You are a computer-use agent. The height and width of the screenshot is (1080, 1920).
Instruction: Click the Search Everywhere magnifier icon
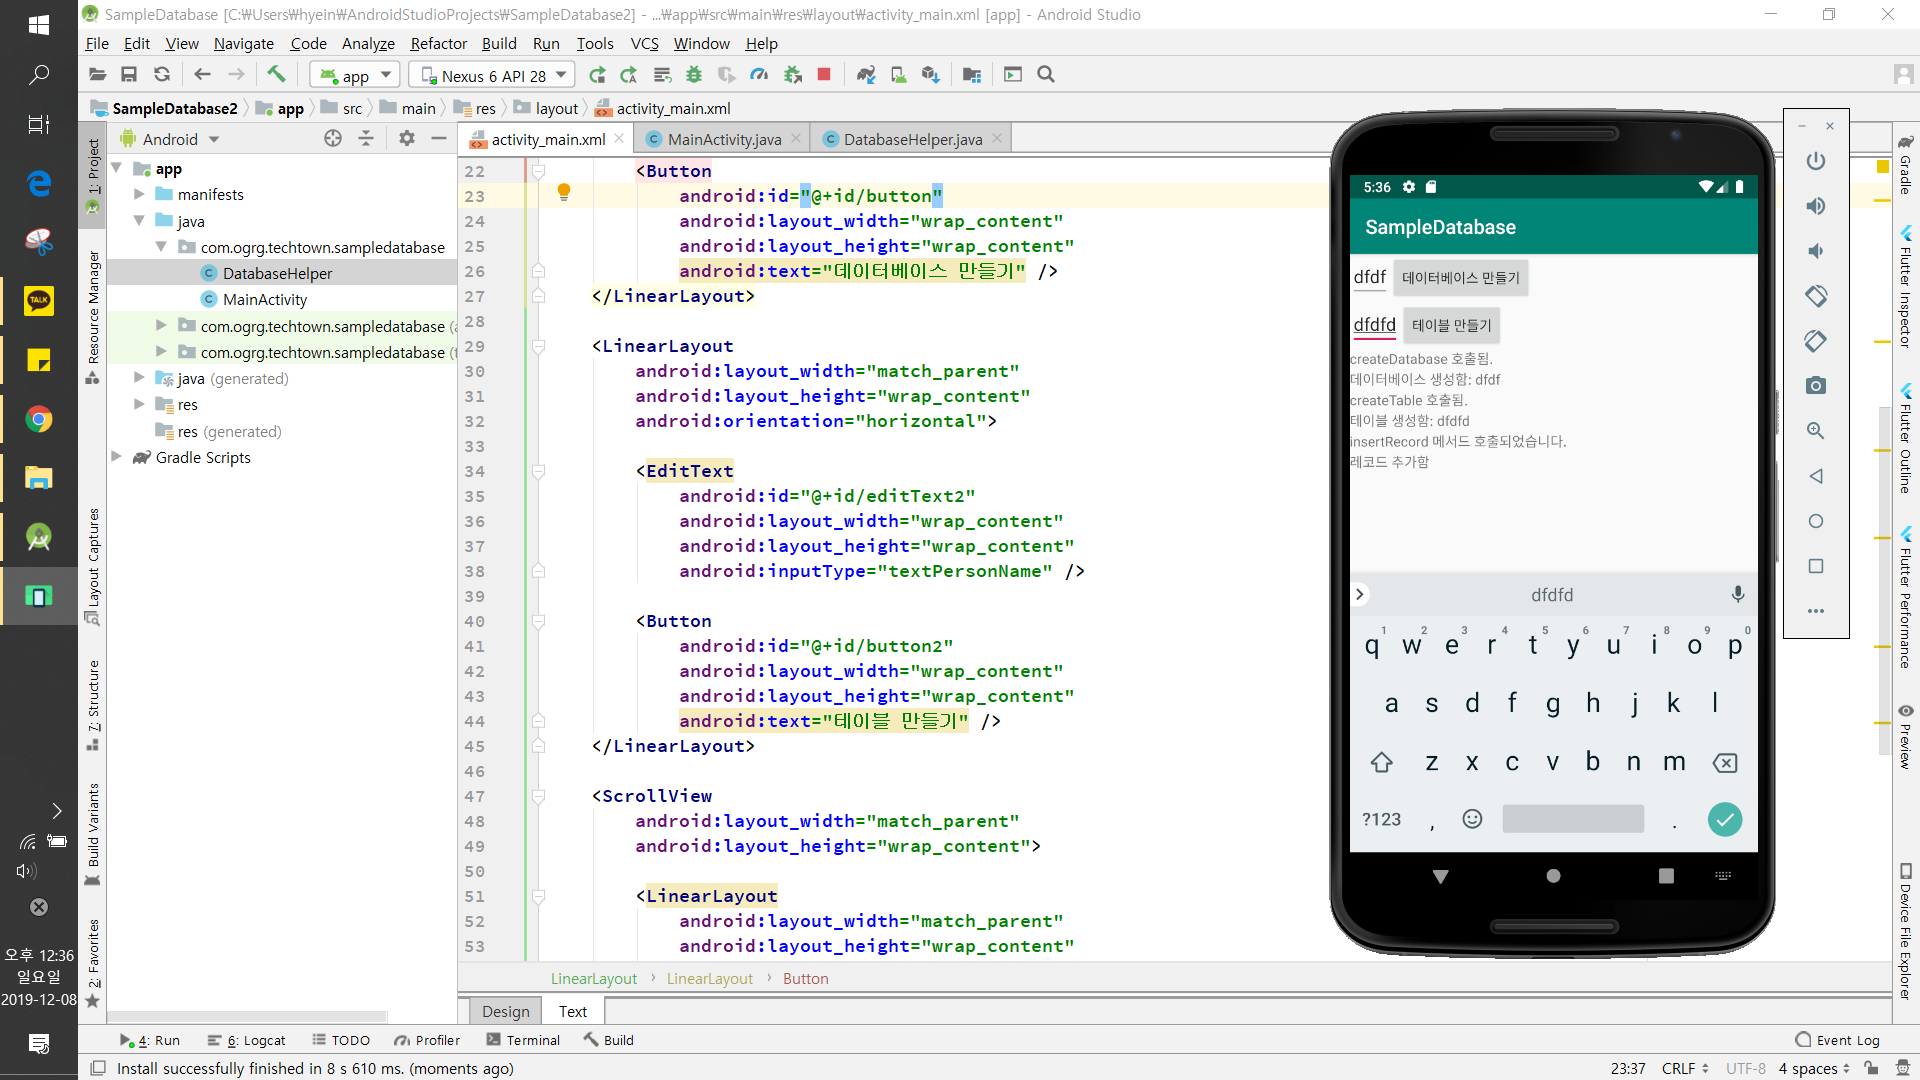(1046, 75)
